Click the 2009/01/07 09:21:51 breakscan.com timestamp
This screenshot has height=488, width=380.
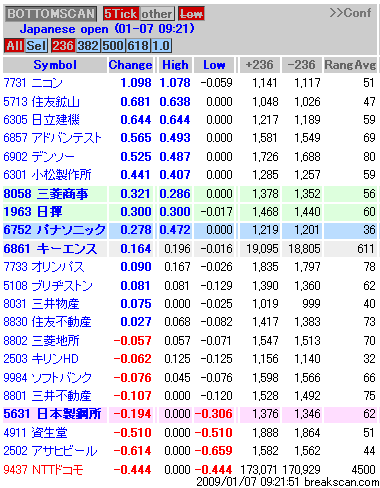(x=288, y=482)
